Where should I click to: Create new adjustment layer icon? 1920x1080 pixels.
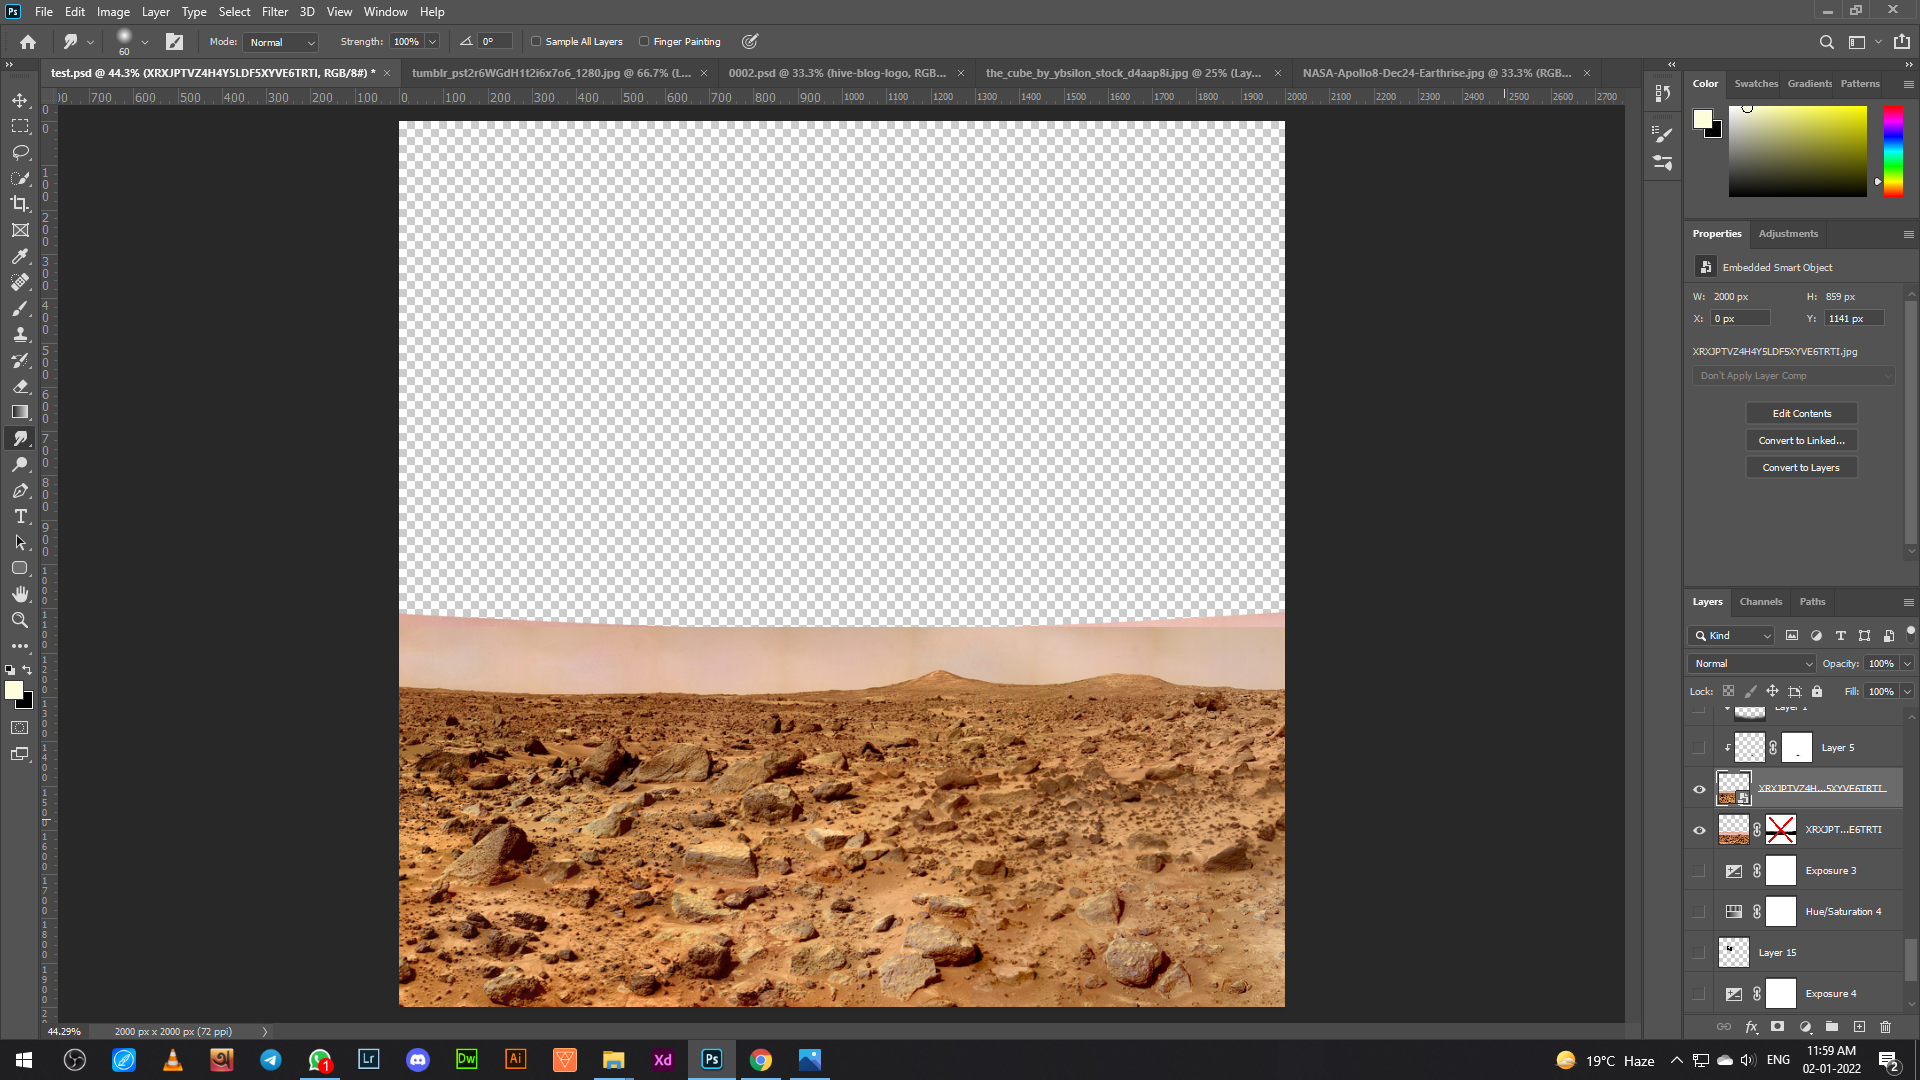(1805, 1027)
